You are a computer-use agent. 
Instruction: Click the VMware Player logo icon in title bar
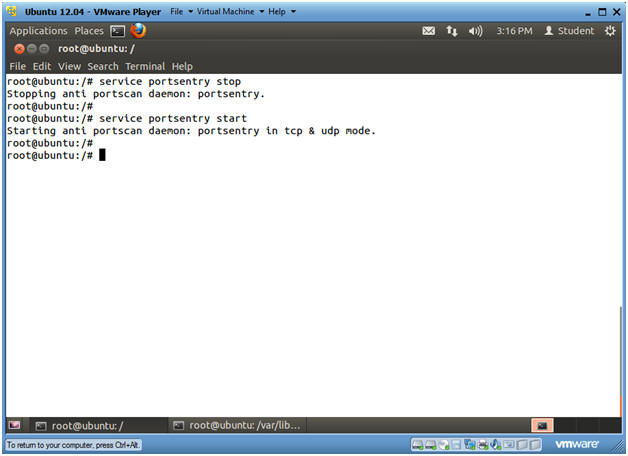click(x=12, y=12)
